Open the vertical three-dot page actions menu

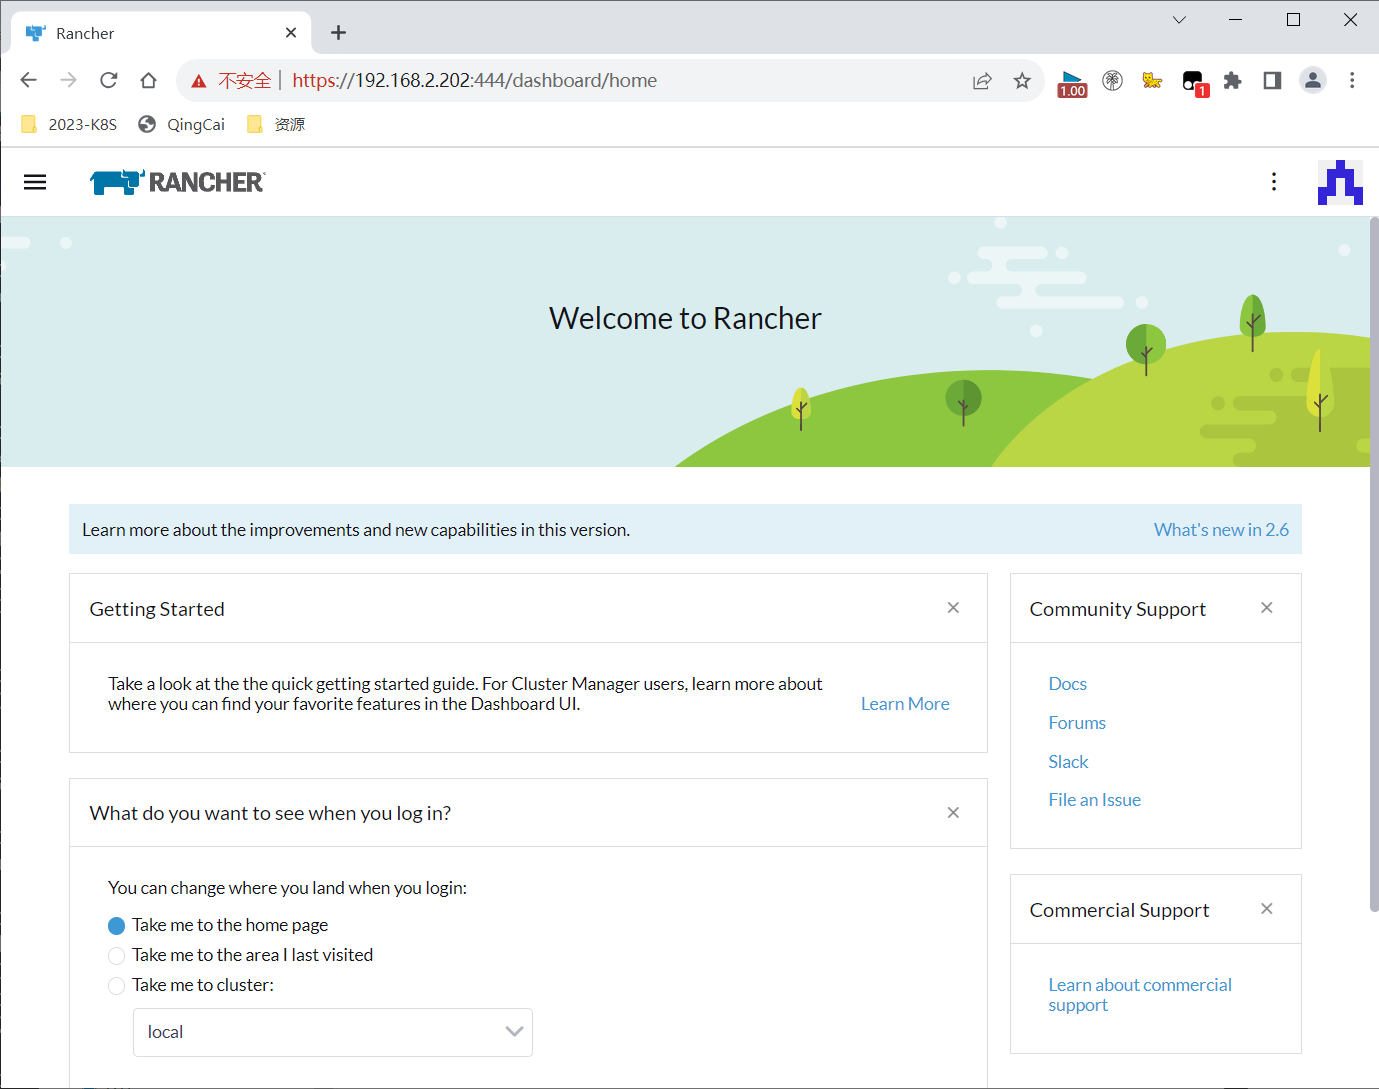tap(1273, 182)
